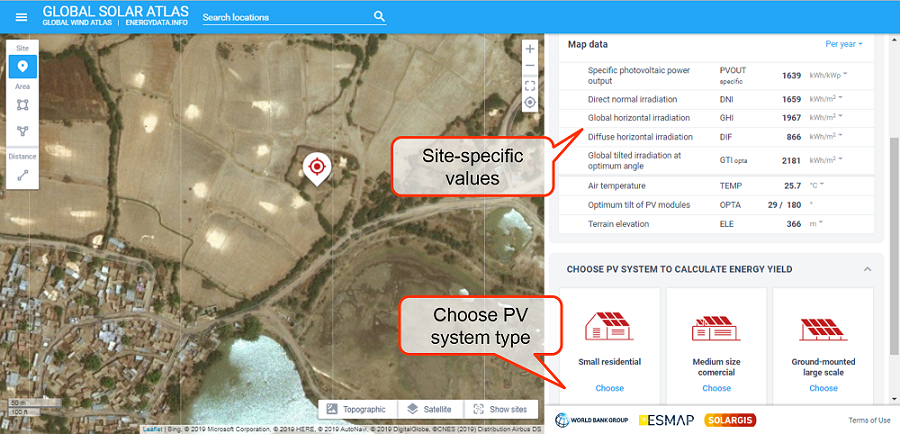
Task: Activate the Distance measuring tool
Action: (22, 175)
